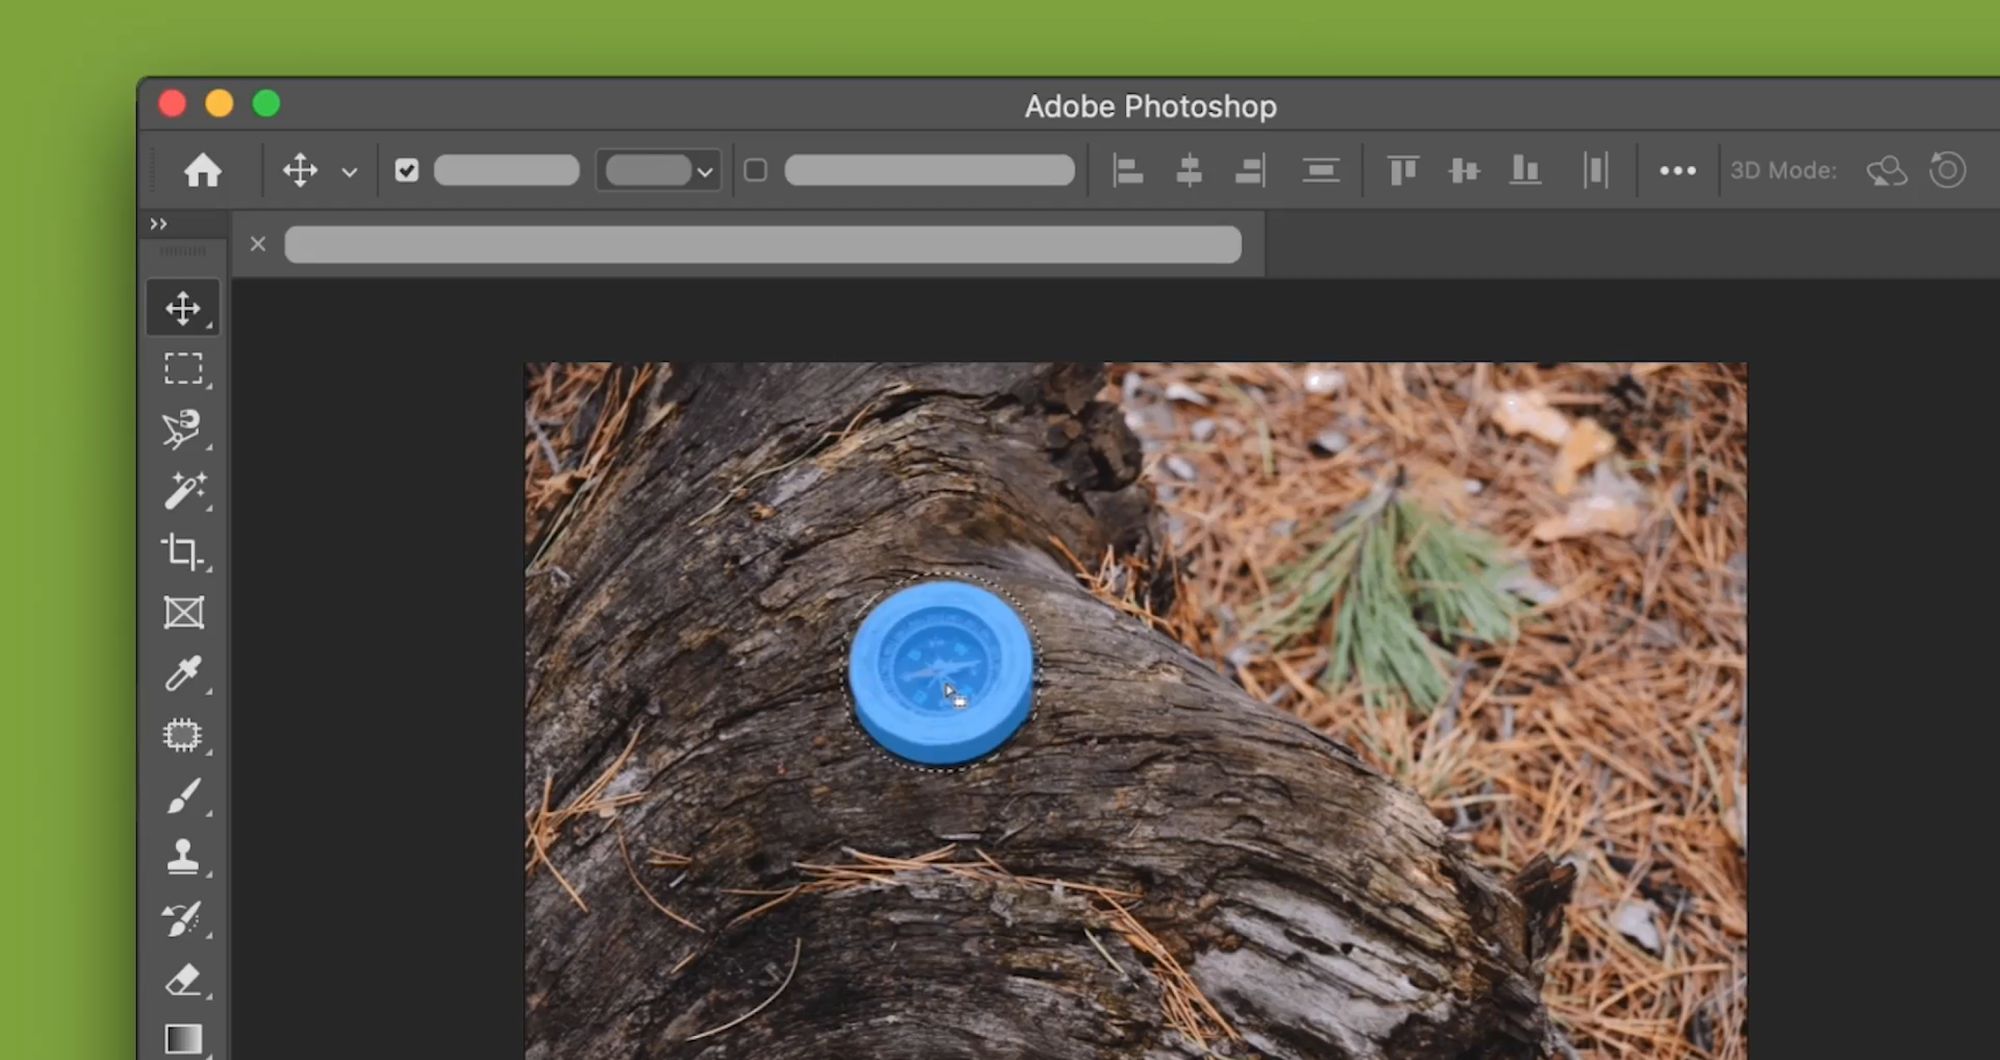This screenshot has width=2000, height=1060.
Task: Click the blue compass in the canvas
Action: pos(940,670)
